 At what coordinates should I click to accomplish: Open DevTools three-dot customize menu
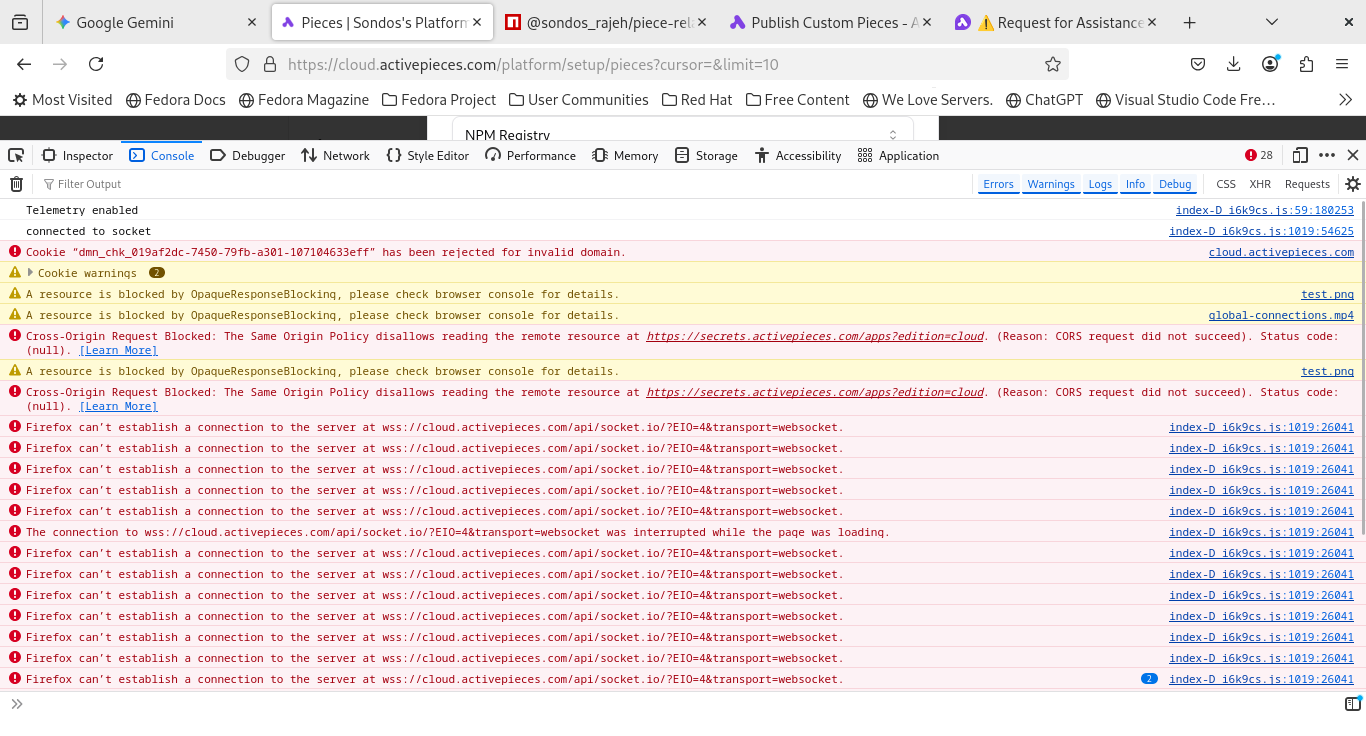[x=1327, y=155]
